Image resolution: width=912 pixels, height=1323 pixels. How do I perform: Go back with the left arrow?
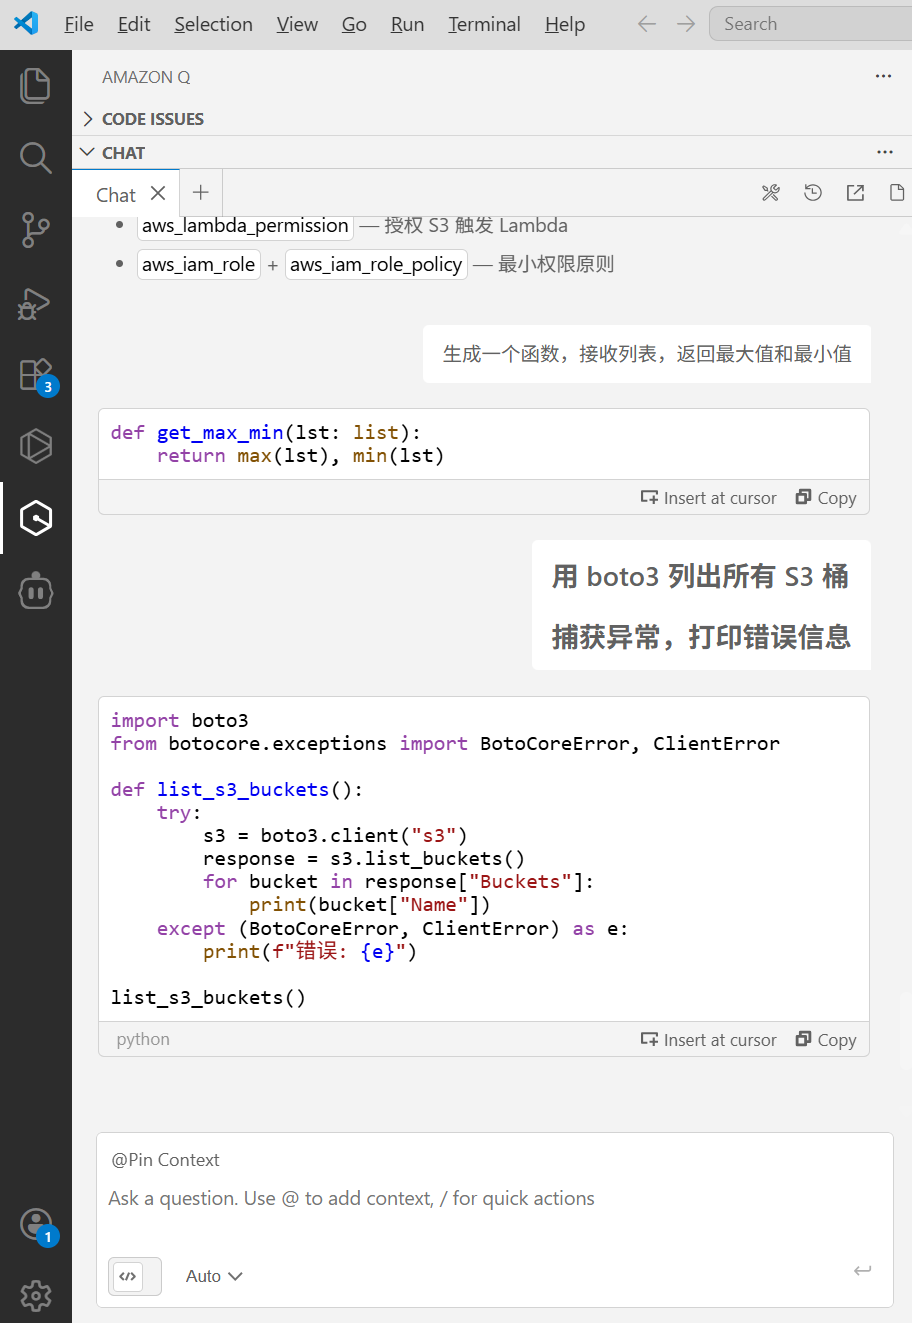[647, 24]
